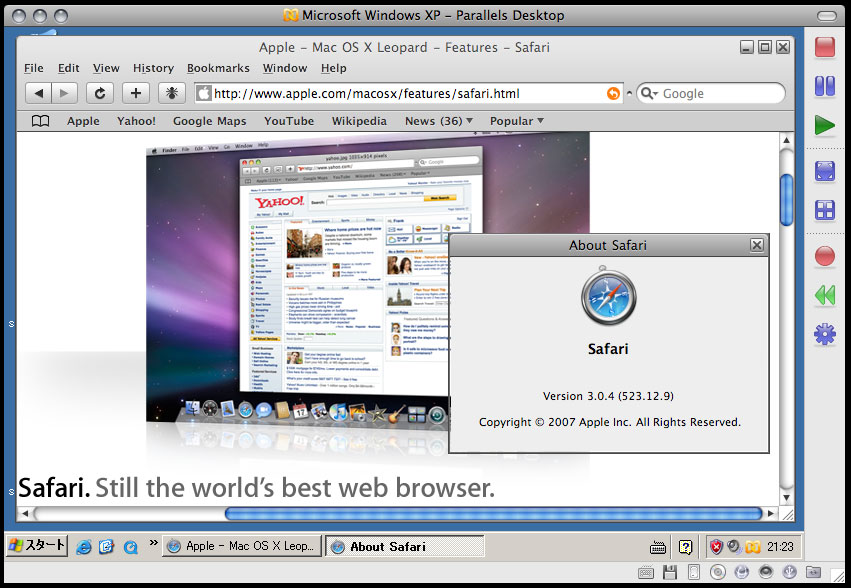Click the Leopard desktop screenshot image
Viewport: 851px width, 588px height.
point(297,282)
